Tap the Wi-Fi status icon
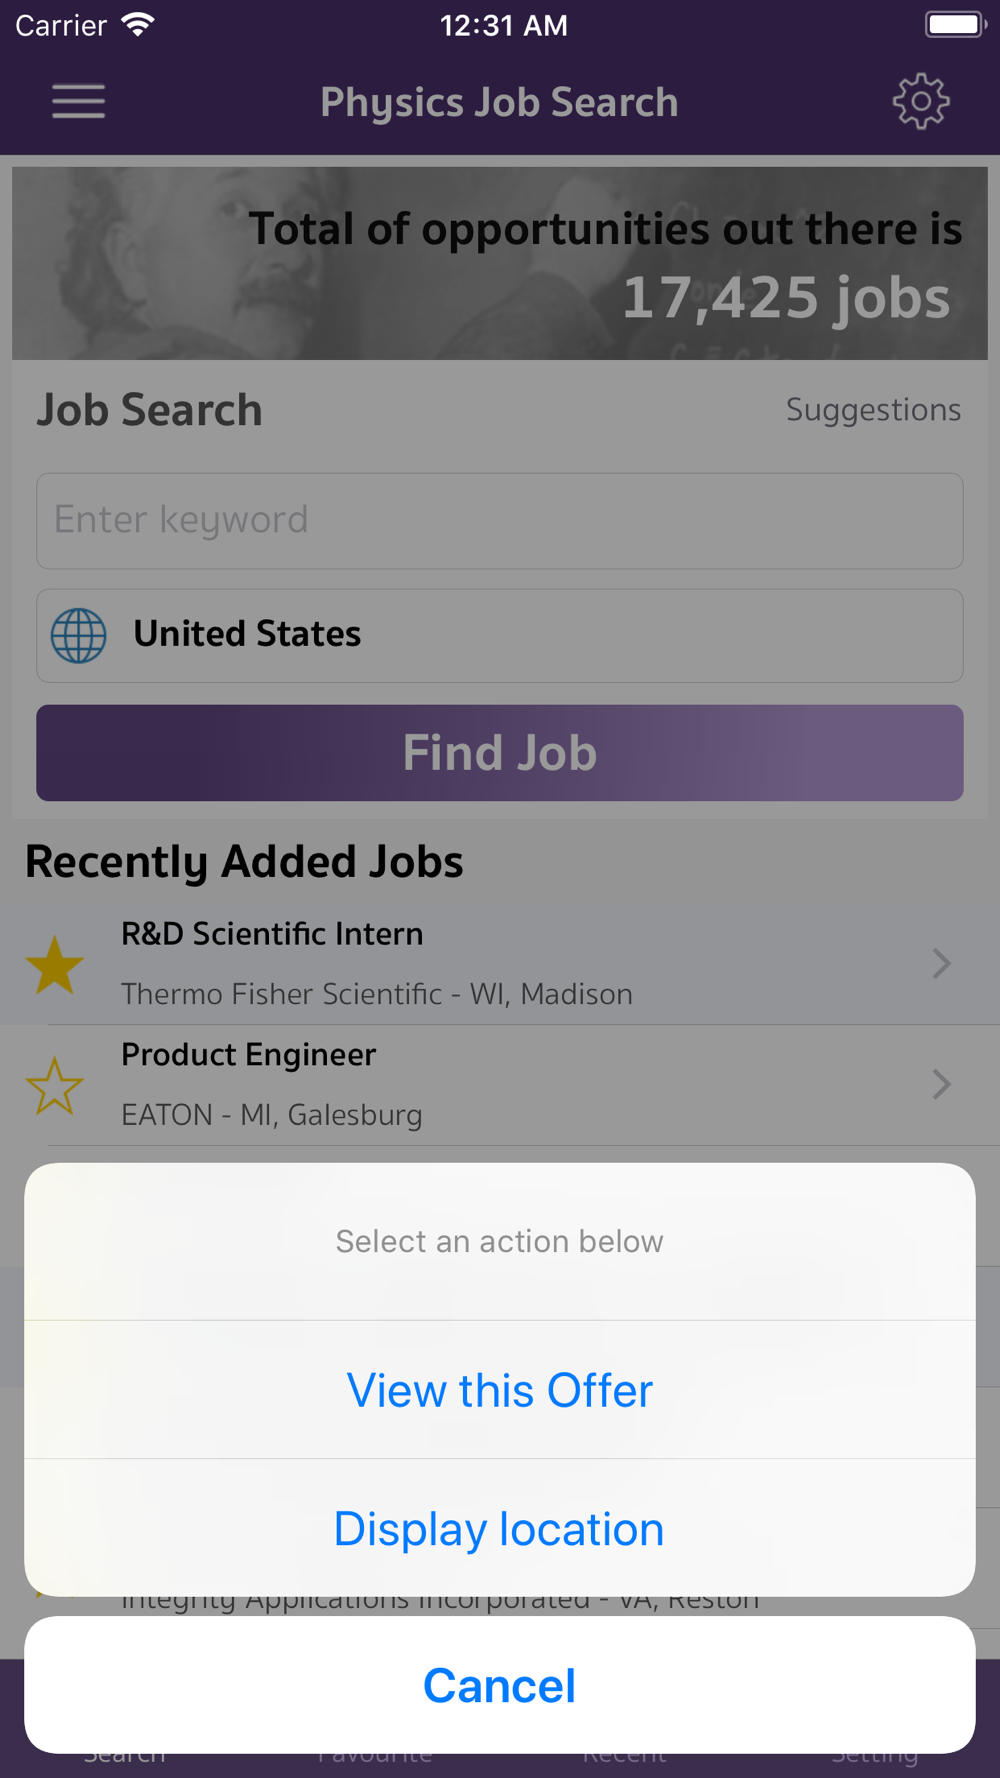This screenshot has width=1000, height=1778. 137,25
